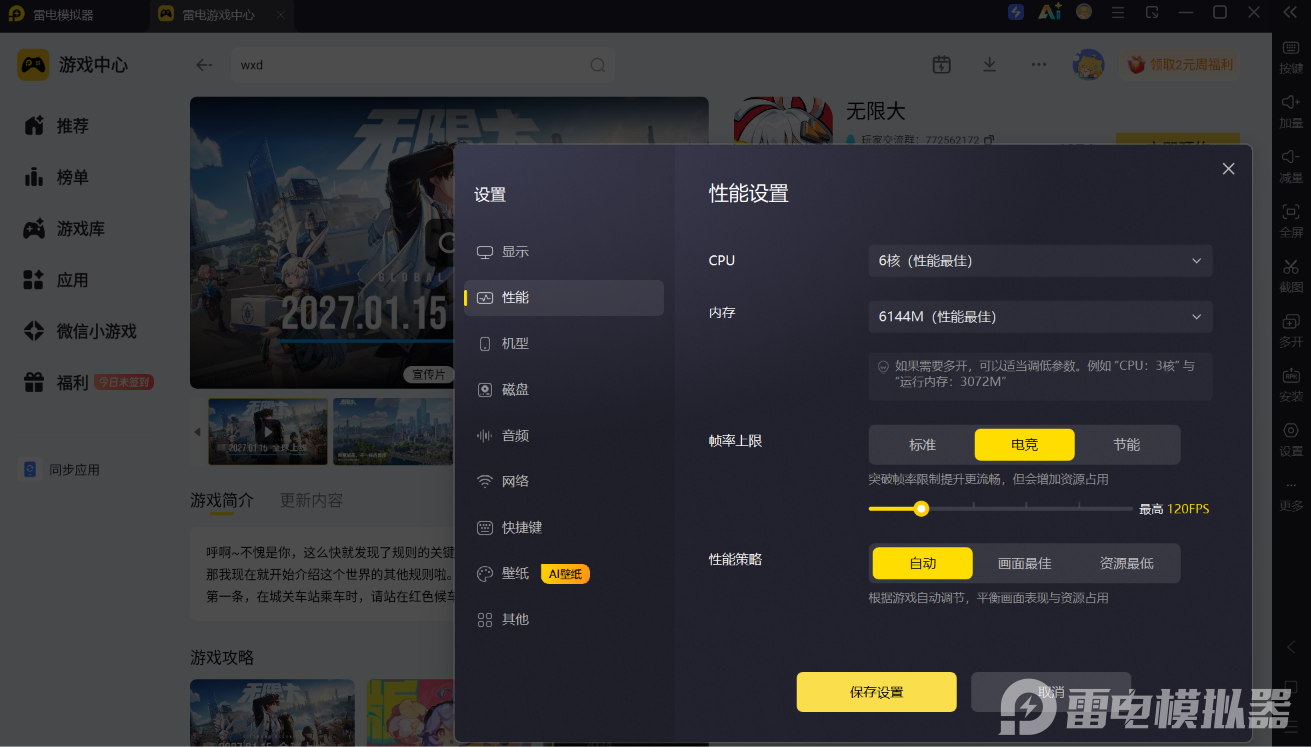Open the three-dot more menu in header
Screen dimensions: 1311x747
click(x=1039, y=64)
